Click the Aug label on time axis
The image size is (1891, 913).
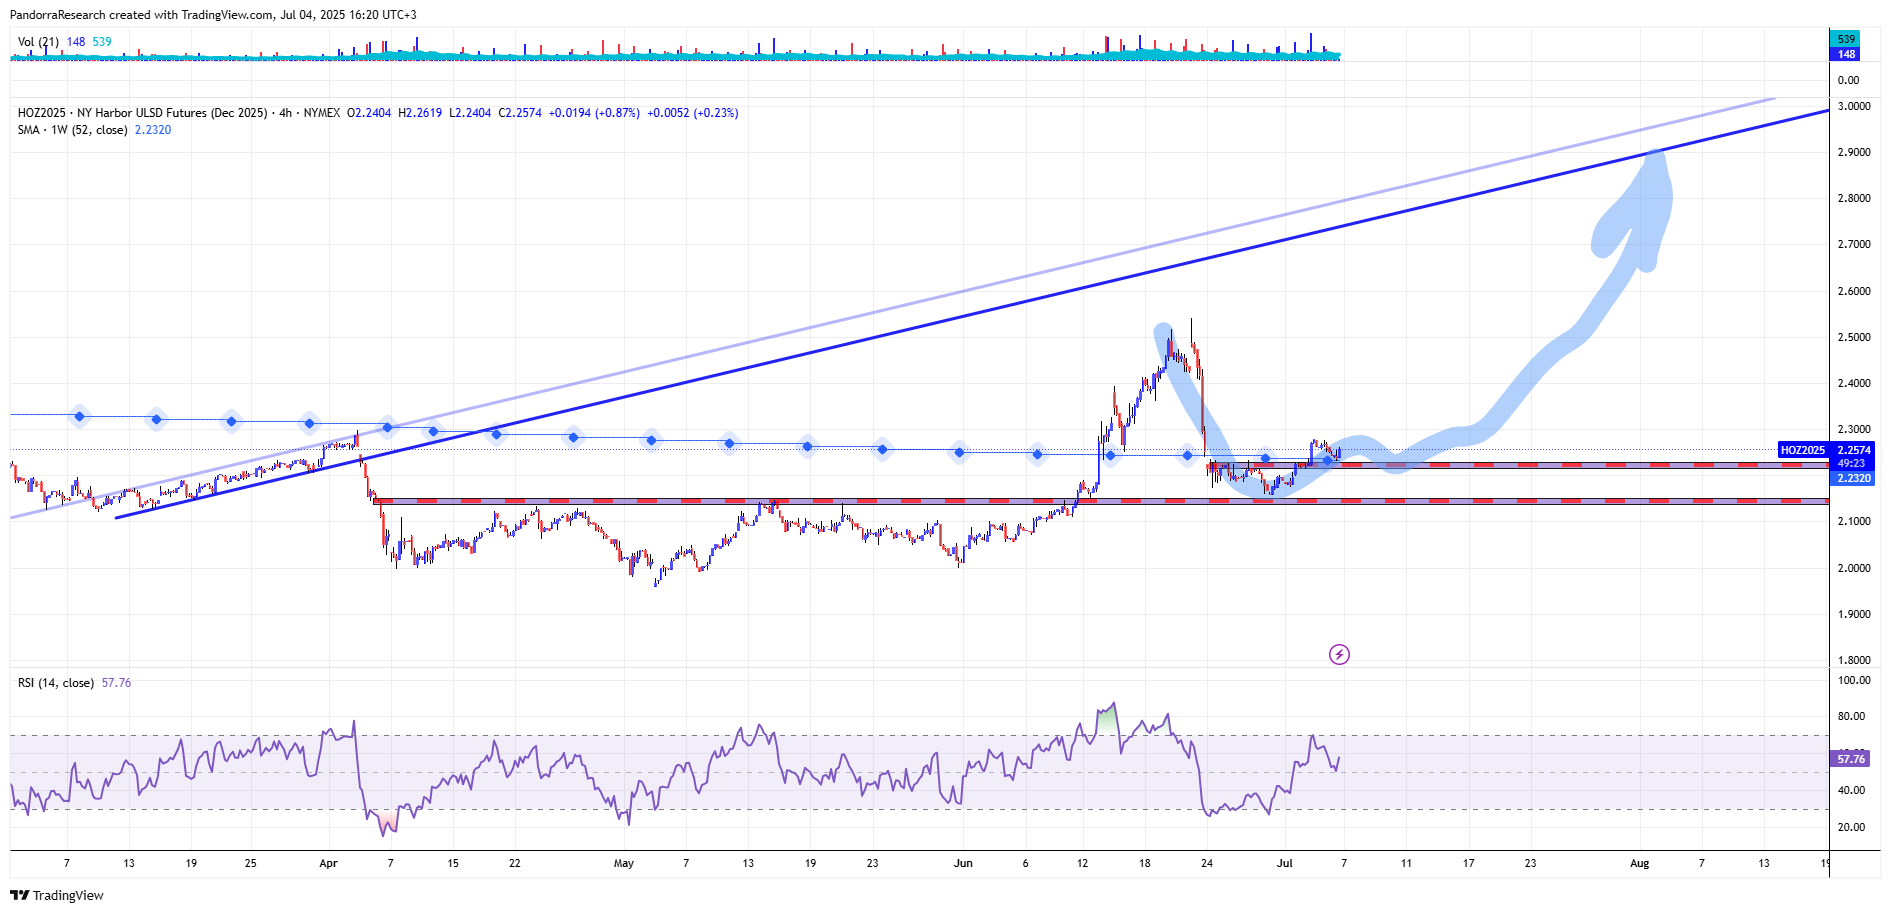click(1639, 863)
